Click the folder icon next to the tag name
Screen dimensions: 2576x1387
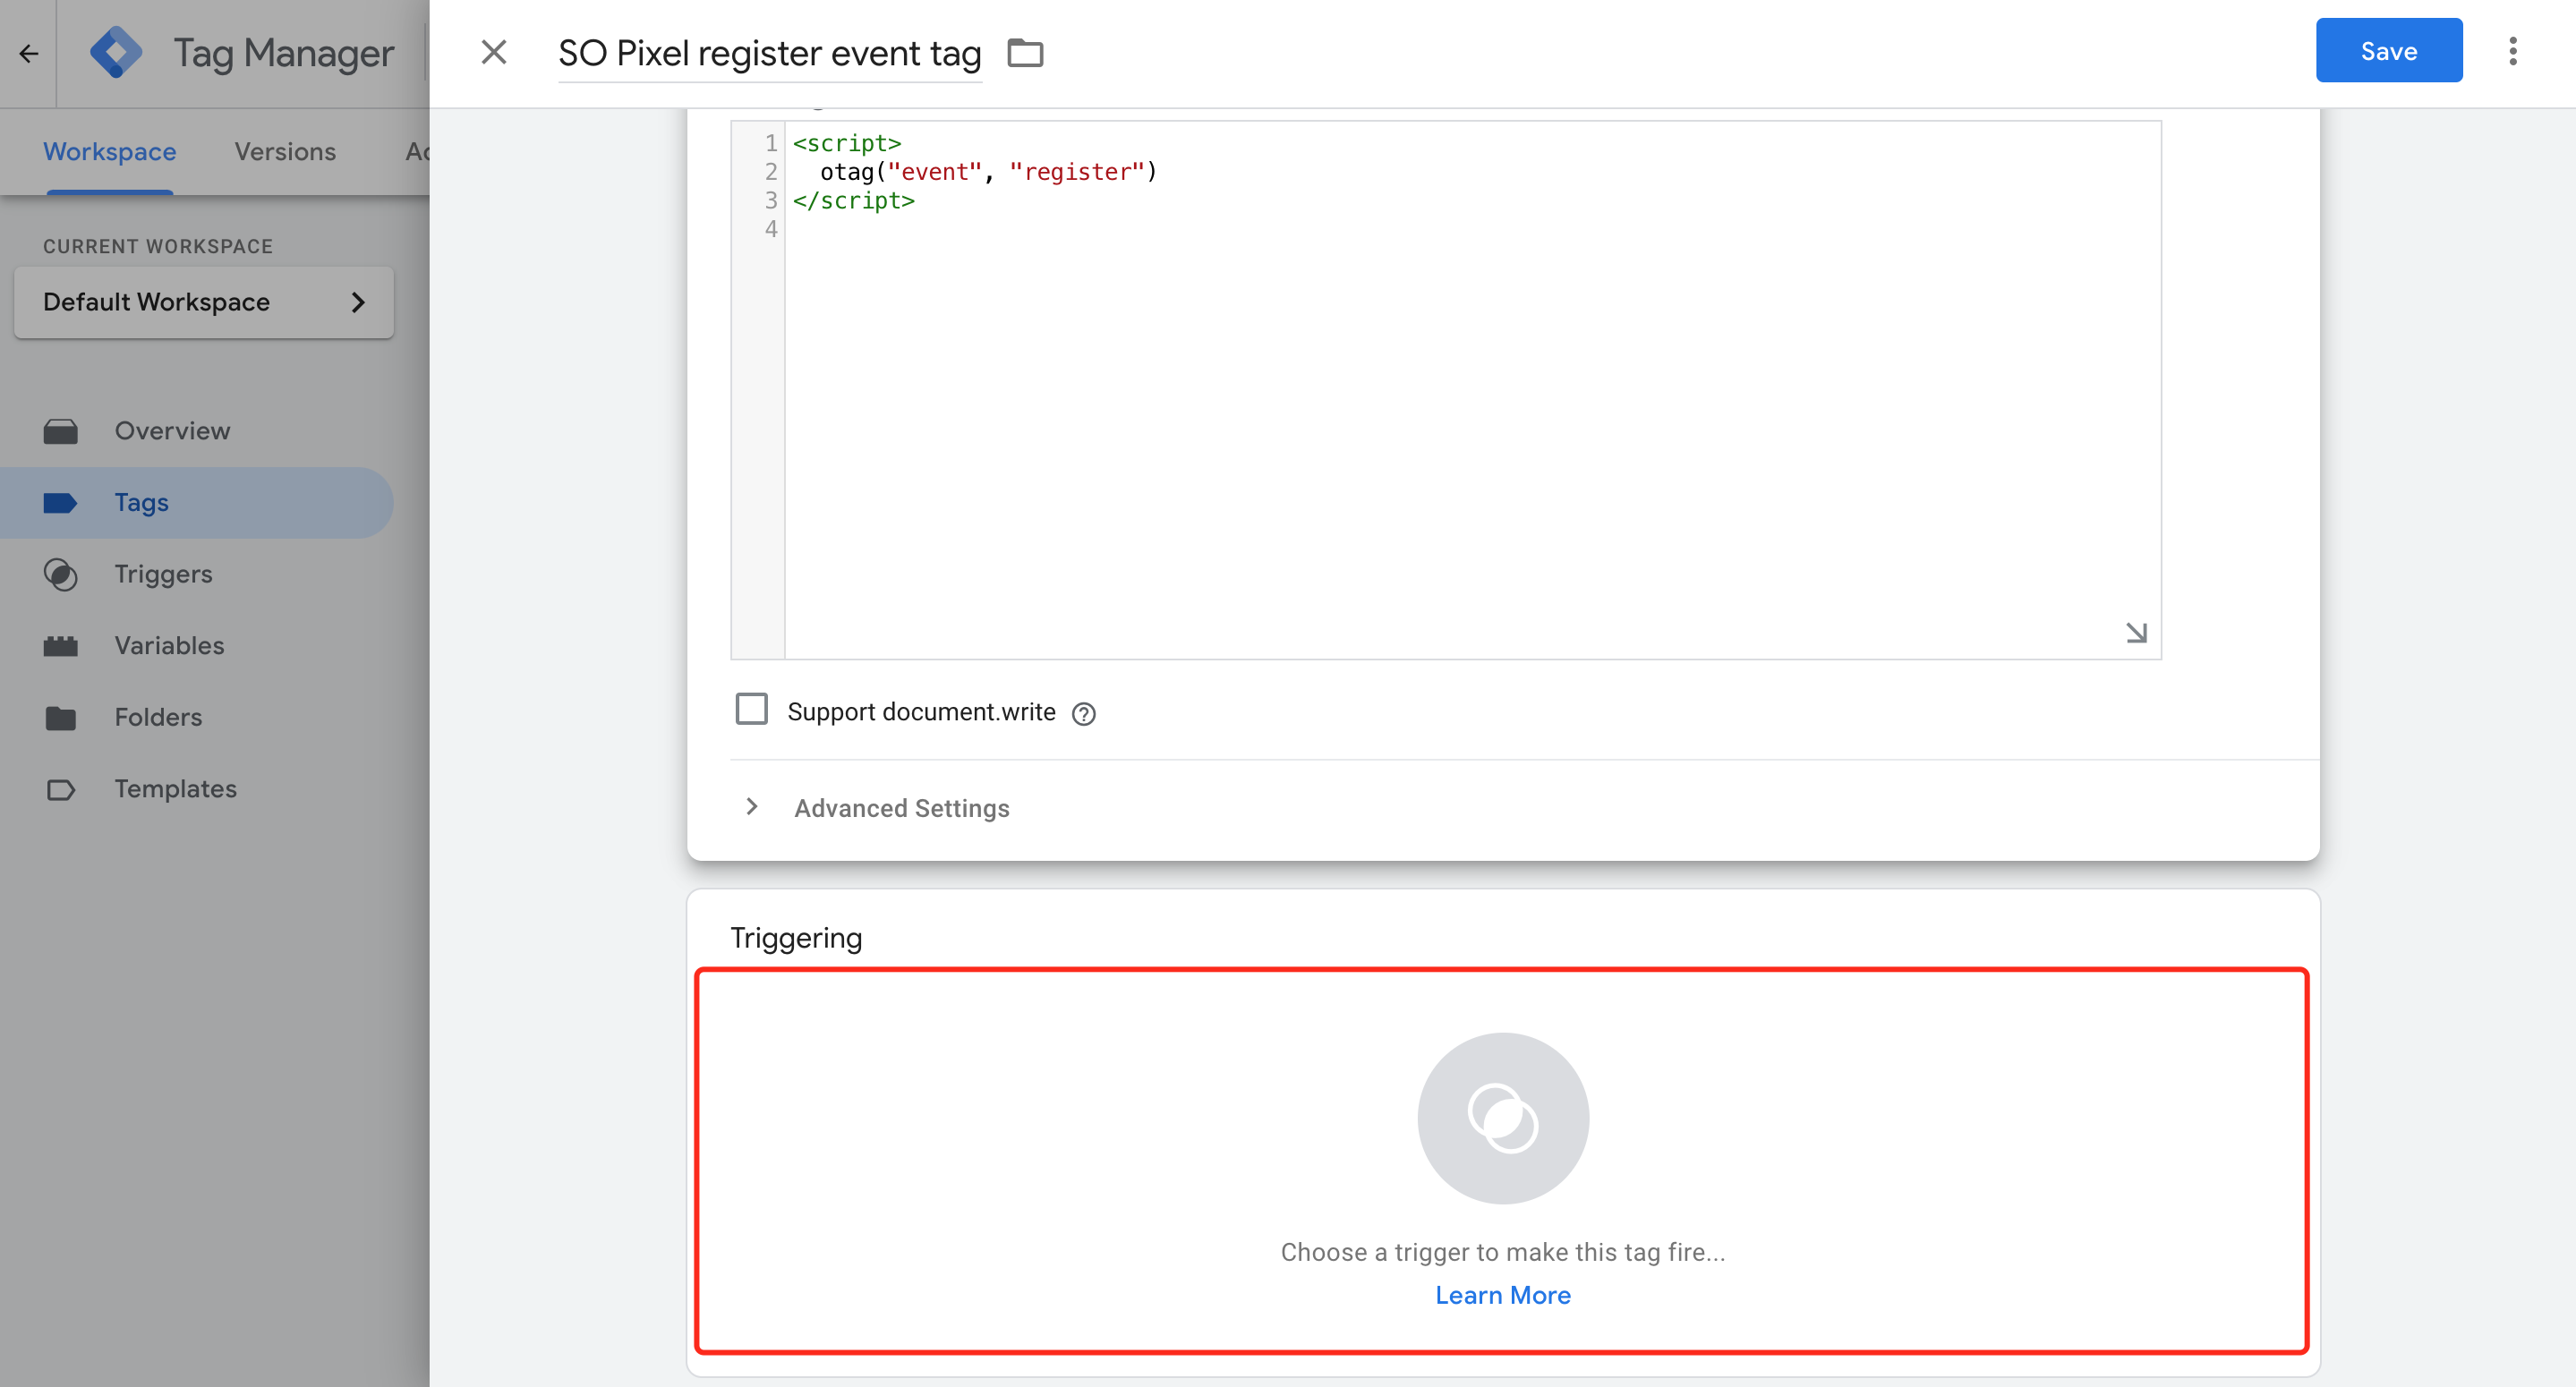tap(1025, 53)
